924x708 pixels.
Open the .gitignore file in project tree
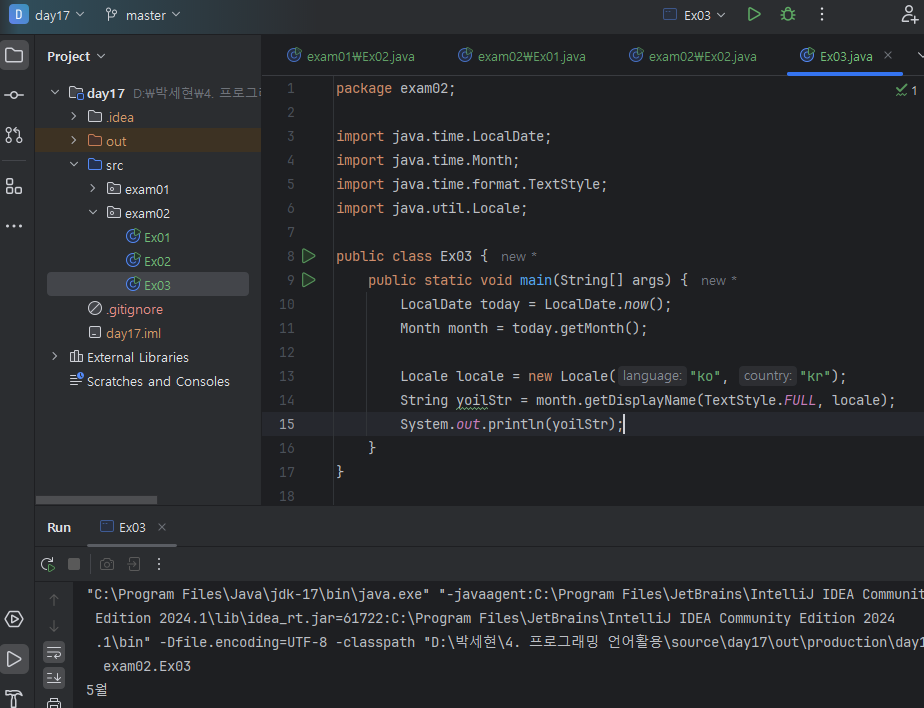coord(134,309)
